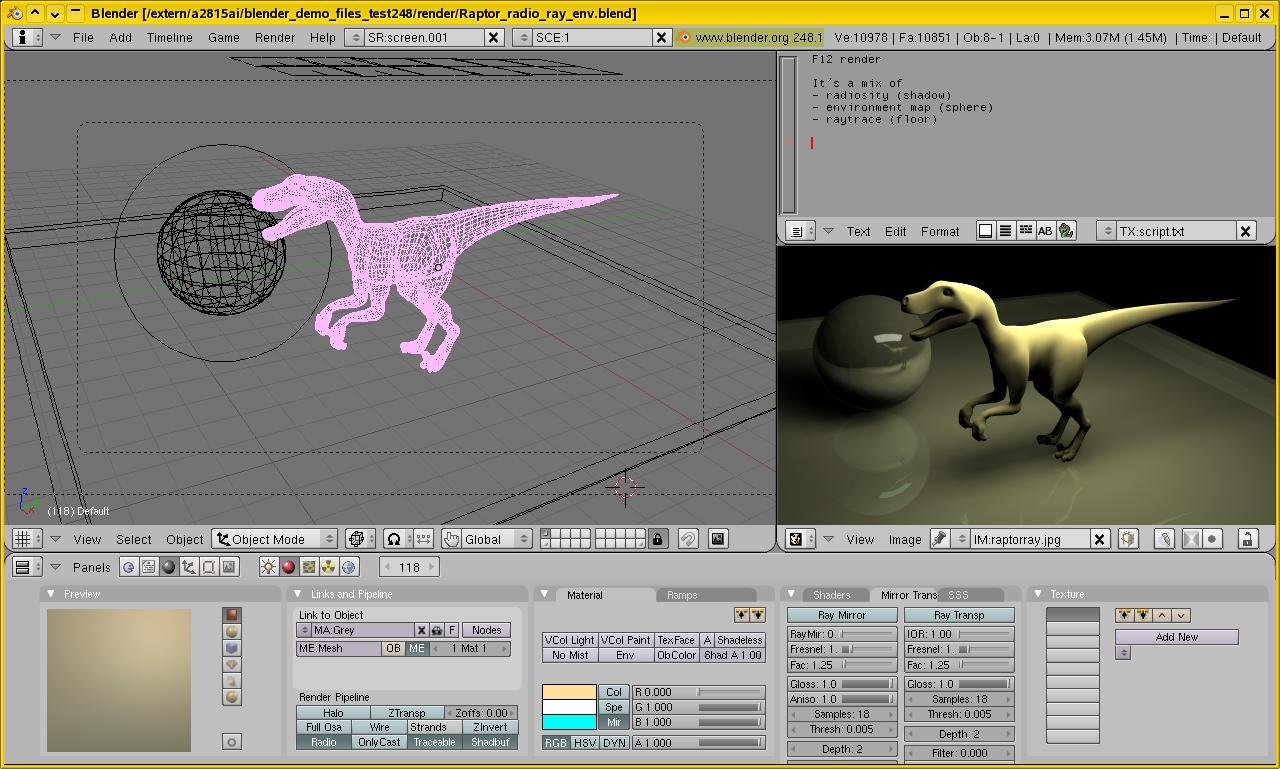
Task: Open the Format menu in text editor
Action: (x=939, y=231)
